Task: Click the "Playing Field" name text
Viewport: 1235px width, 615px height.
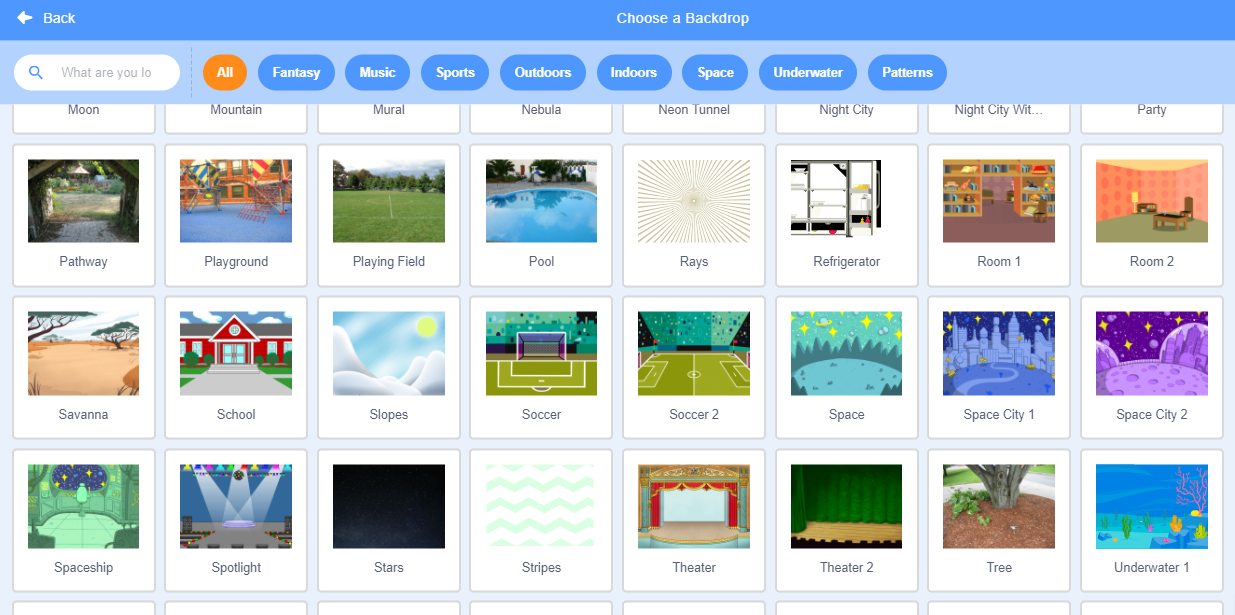Action: click(x=389, y=262)
